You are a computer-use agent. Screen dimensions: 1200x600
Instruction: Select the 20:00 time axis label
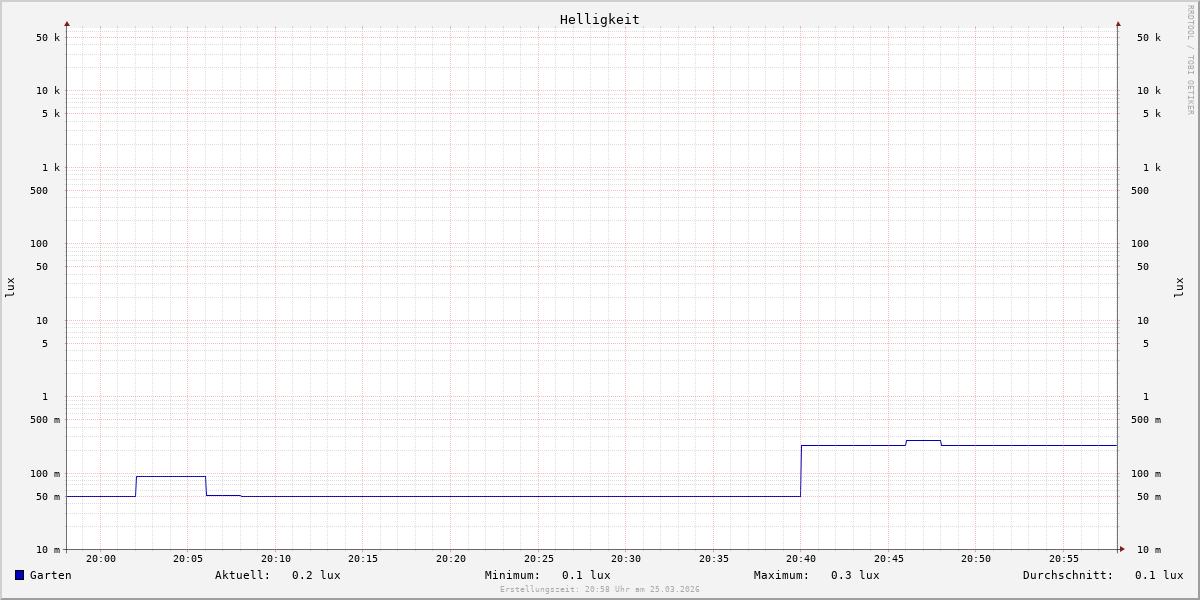coord(101,559)
